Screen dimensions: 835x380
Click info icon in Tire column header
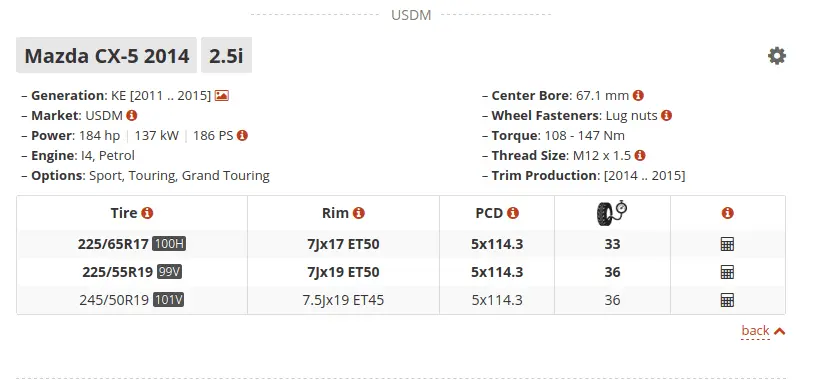148,213
